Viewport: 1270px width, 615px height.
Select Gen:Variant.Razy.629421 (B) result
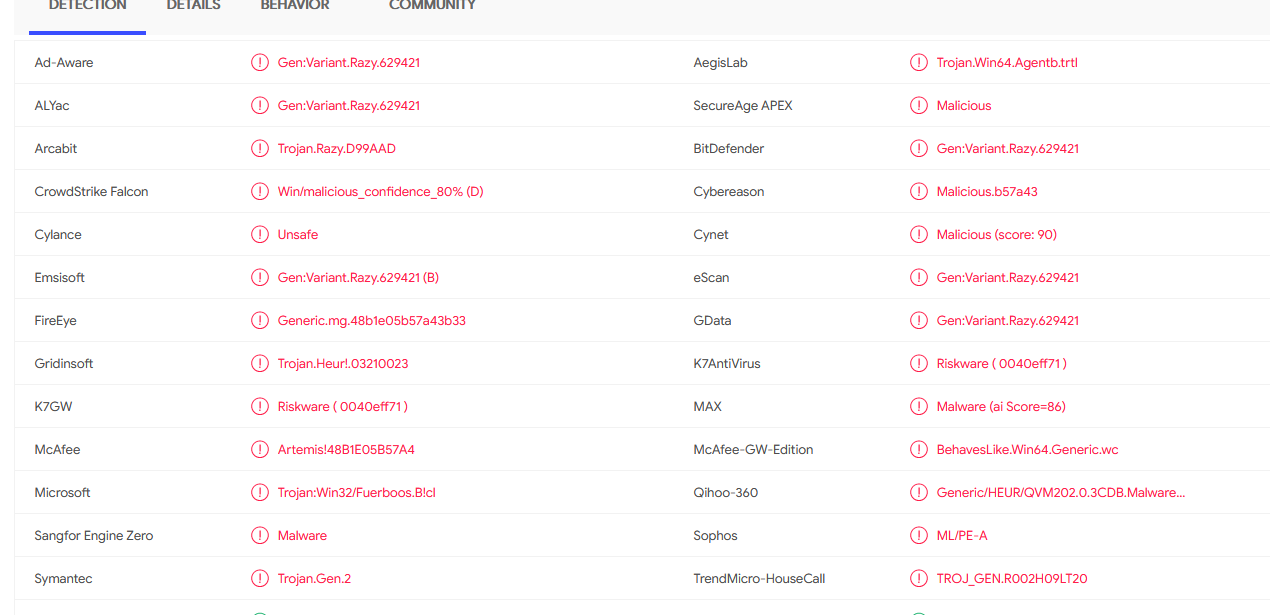coord(358,277)
